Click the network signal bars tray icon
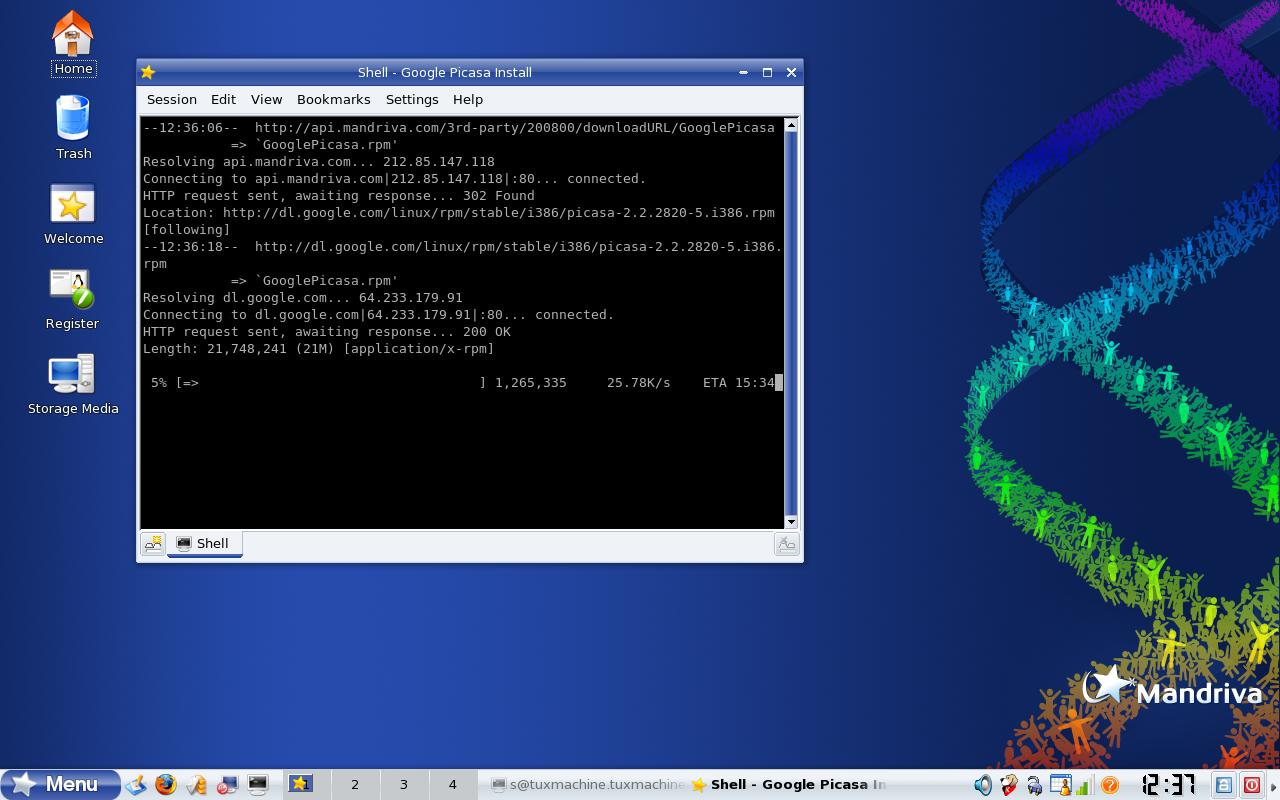The image size is (1280, 800). click(1083, 786)
